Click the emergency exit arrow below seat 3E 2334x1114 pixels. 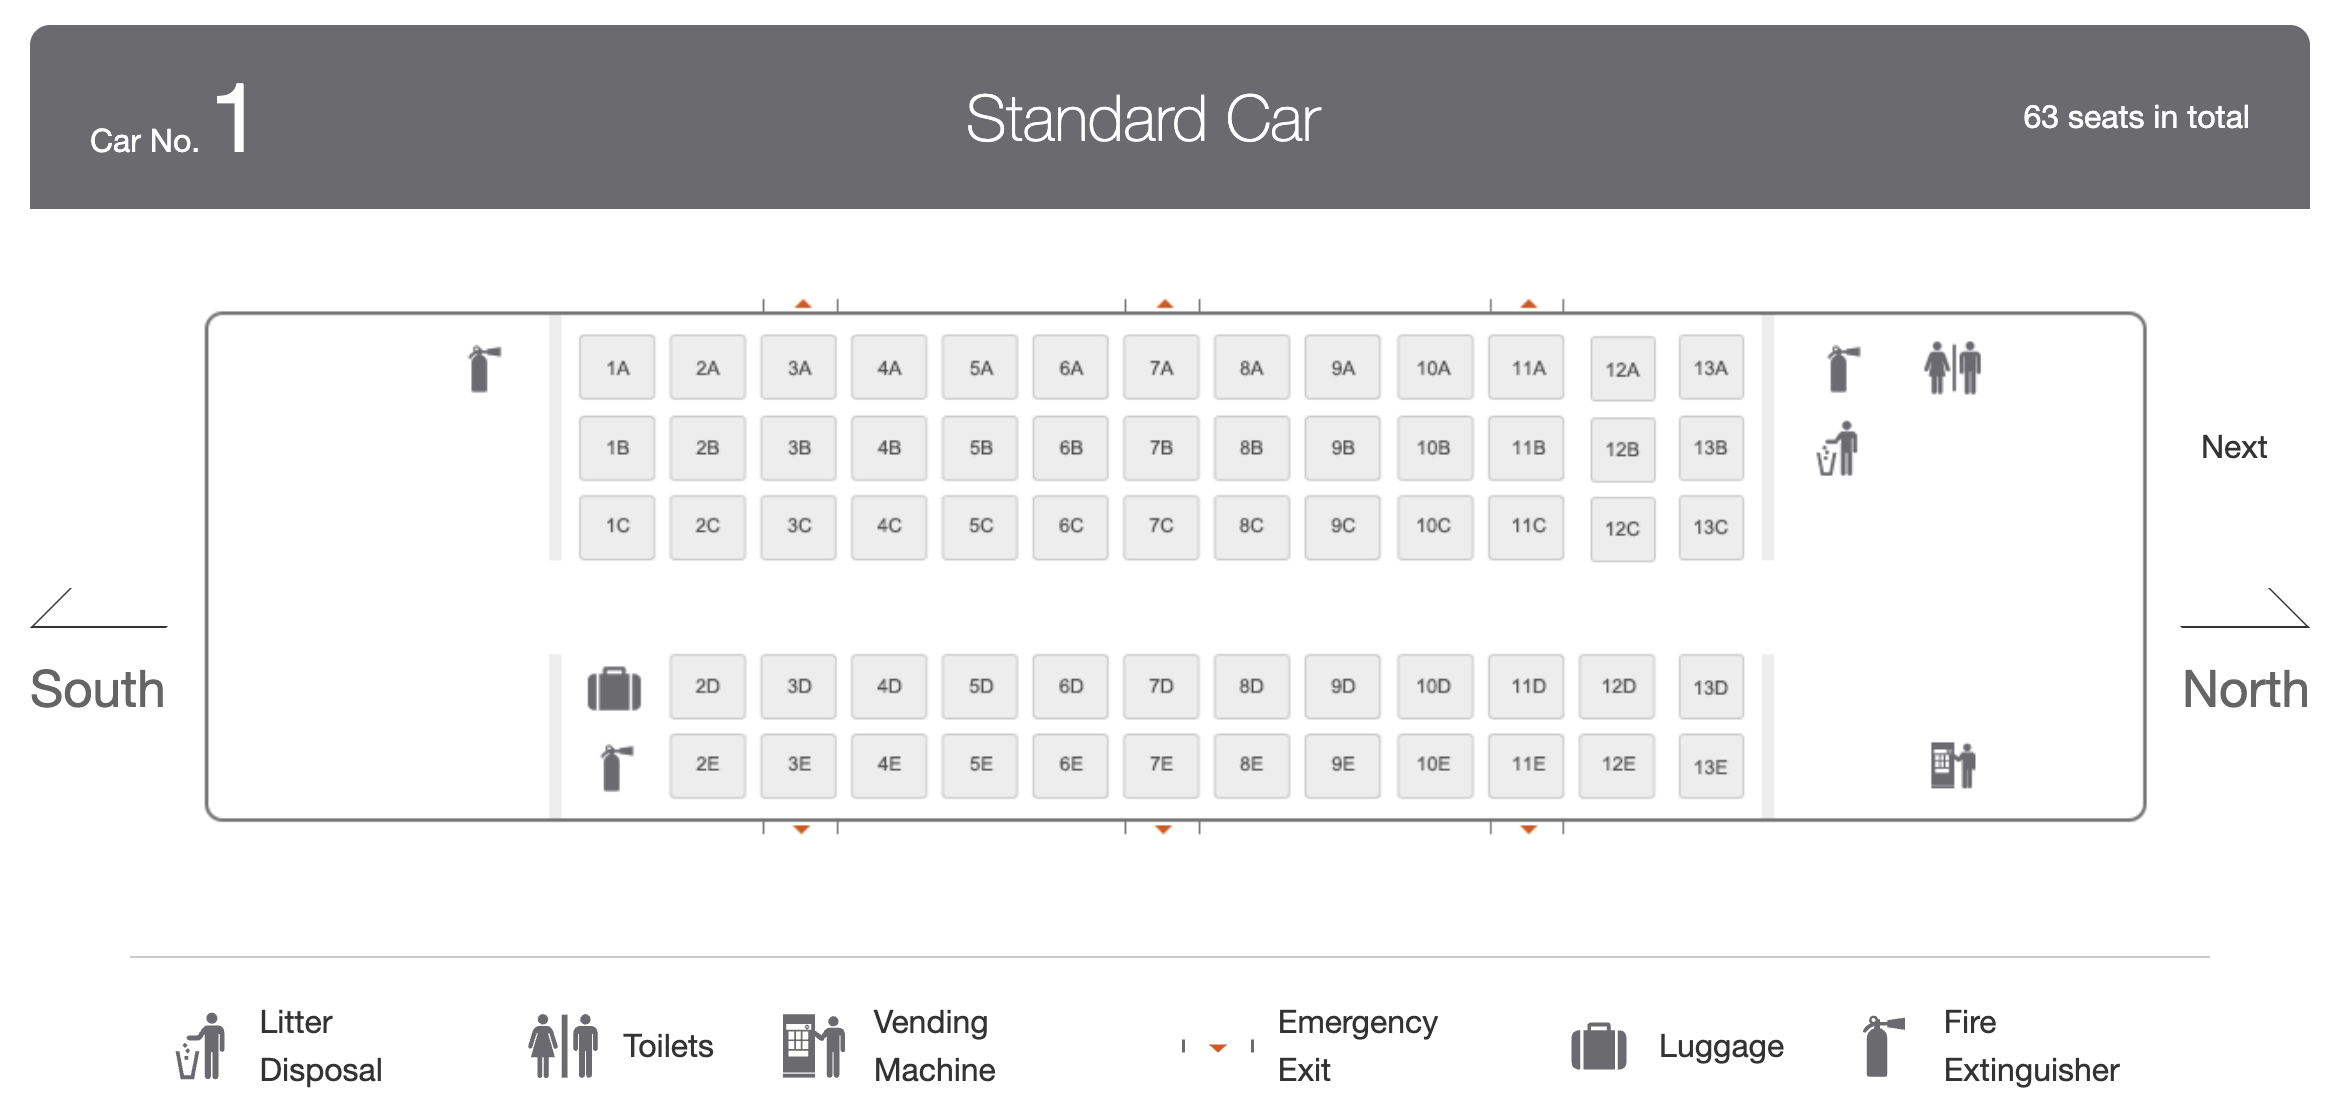coord(801,829)
